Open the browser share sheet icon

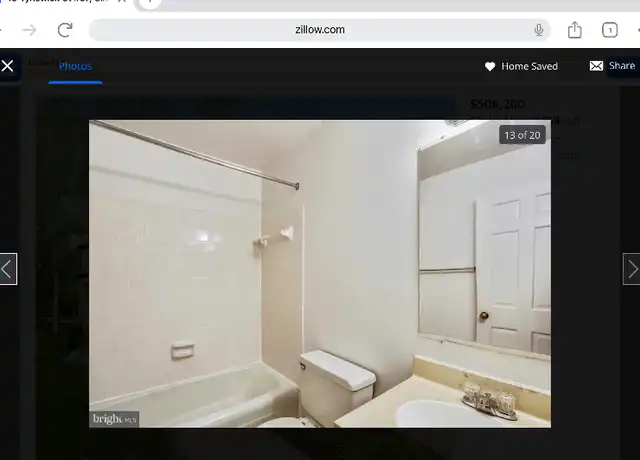575,29
